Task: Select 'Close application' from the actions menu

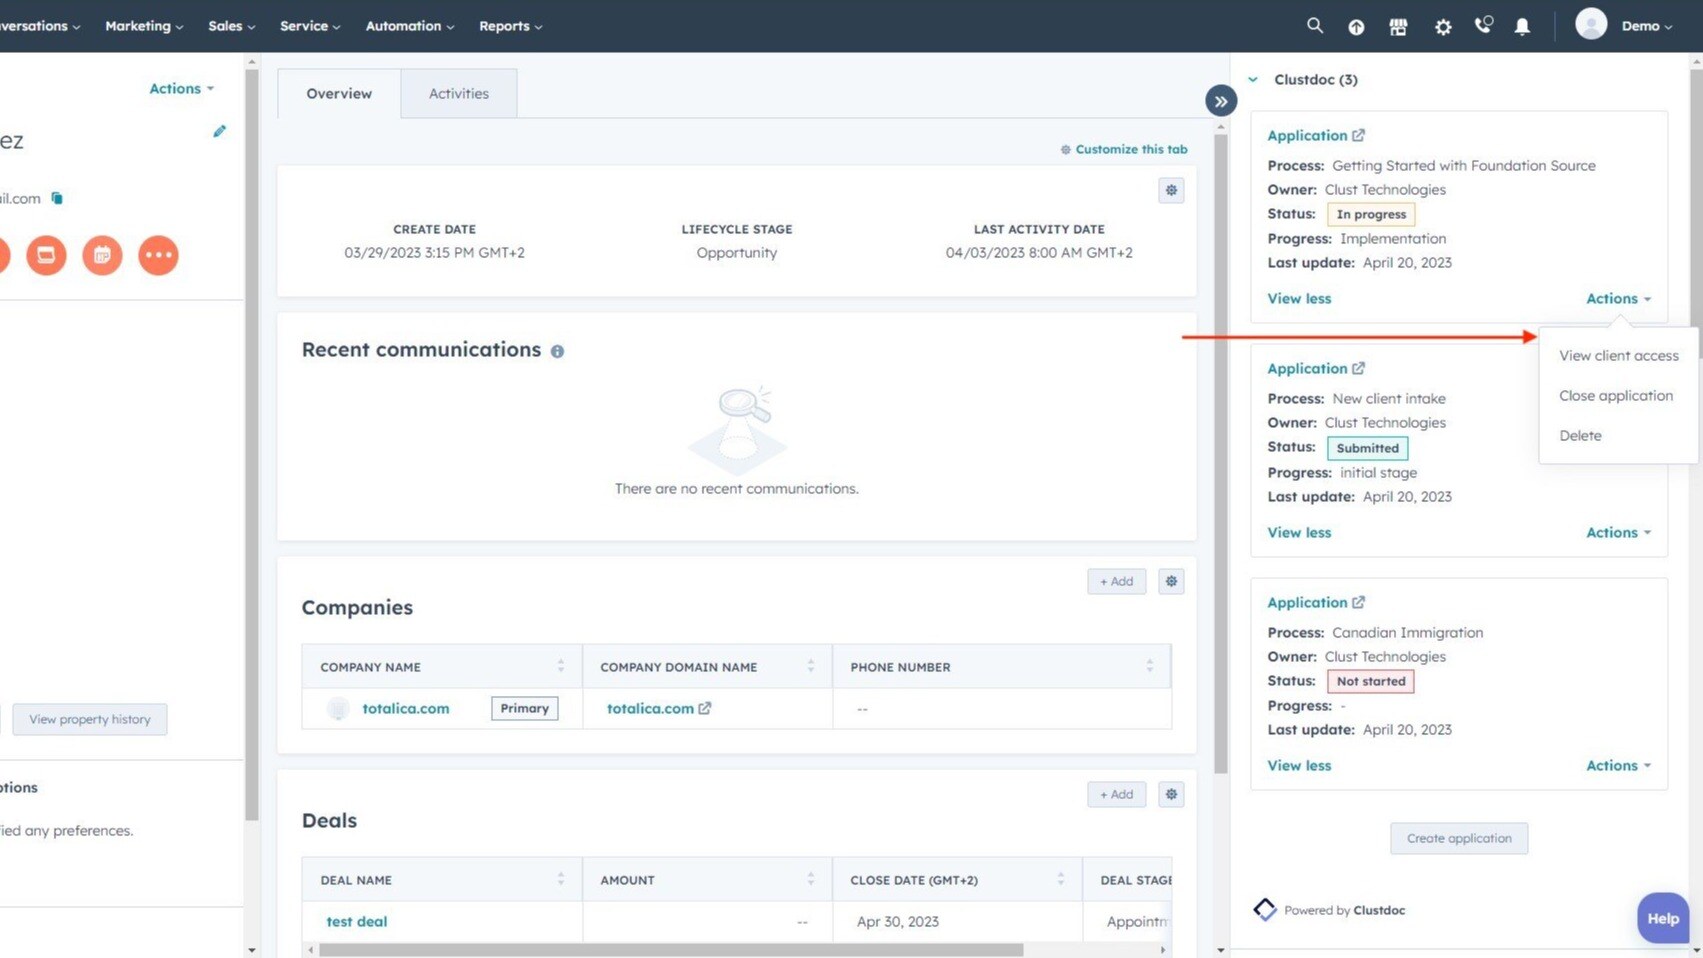Action: click(1615, 395)
